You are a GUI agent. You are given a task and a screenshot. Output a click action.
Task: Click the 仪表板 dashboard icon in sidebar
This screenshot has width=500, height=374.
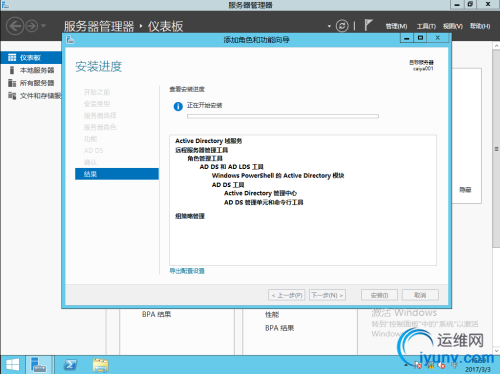click(12, 58)
